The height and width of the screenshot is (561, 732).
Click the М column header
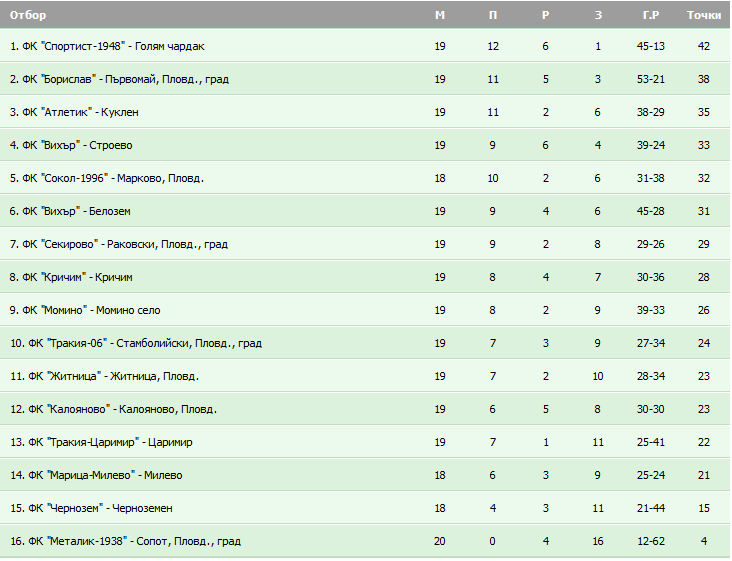pos(440,15)
